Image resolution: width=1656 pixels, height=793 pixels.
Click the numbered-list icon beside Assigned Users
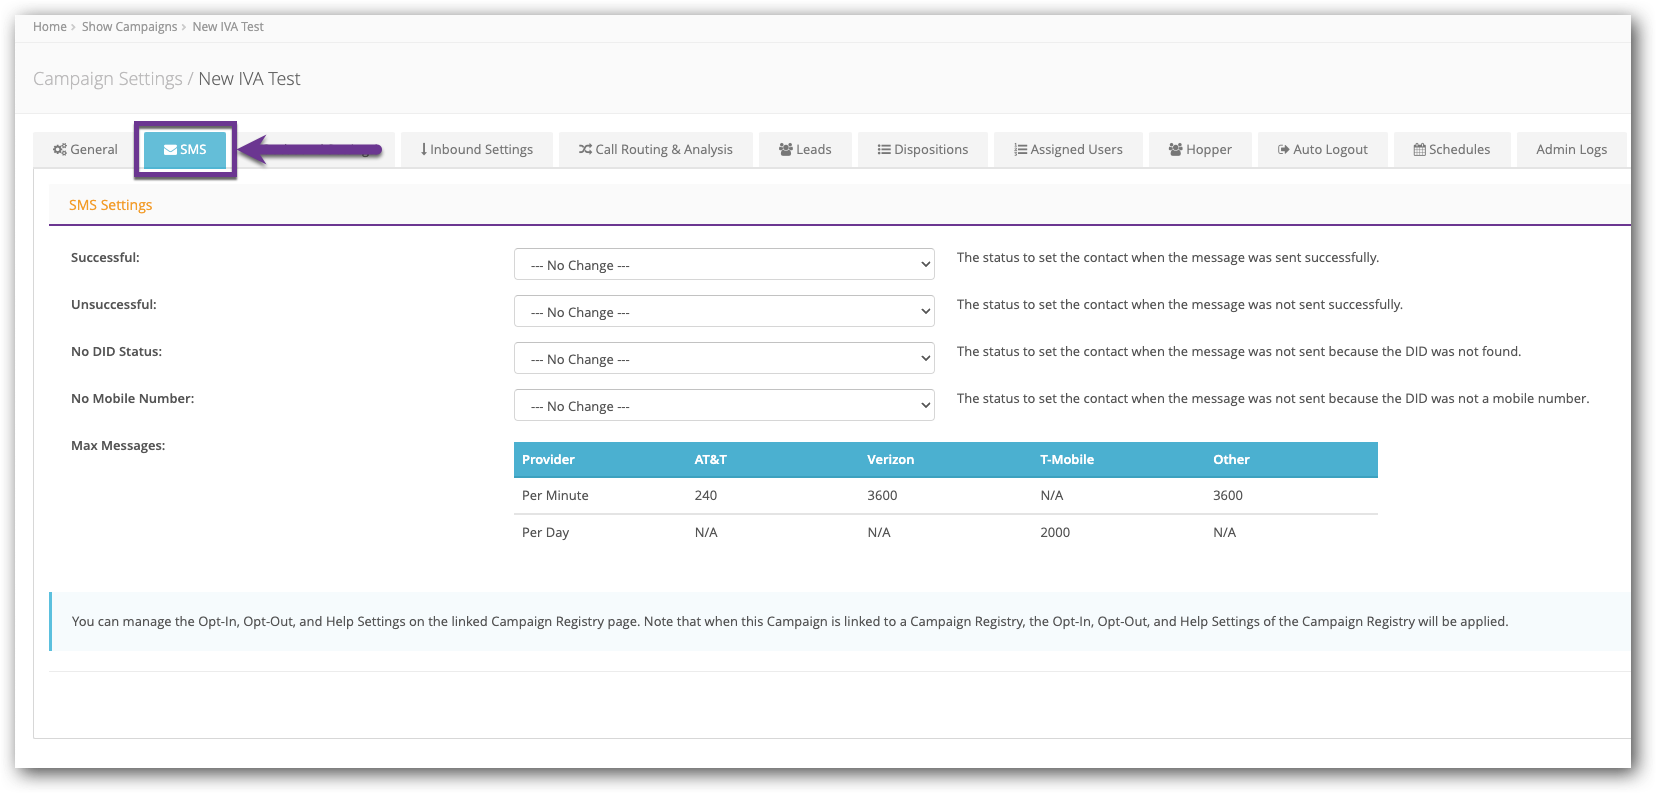(1020, 150)
